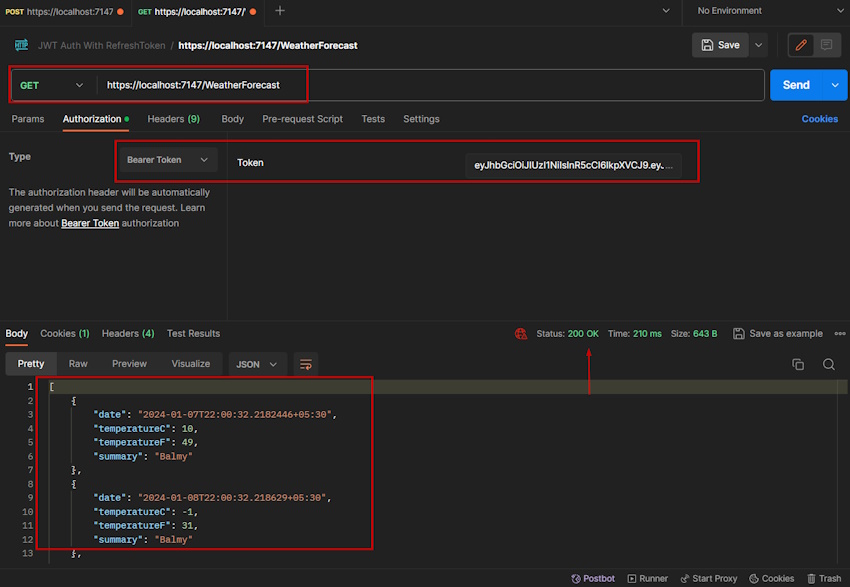
Task: Click Start Proxy in the footer
Action: click(x=709, y=578)
